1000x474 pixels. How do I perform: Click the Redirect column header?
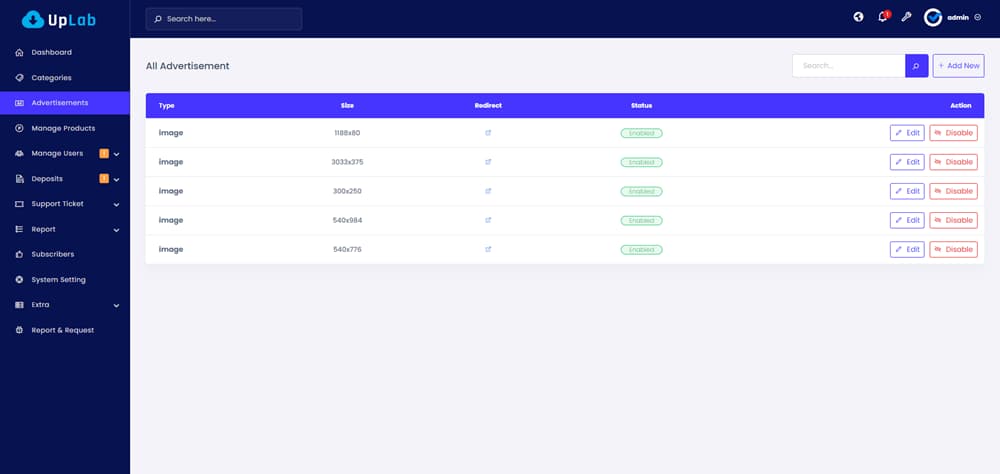click(x=488, y=106)
